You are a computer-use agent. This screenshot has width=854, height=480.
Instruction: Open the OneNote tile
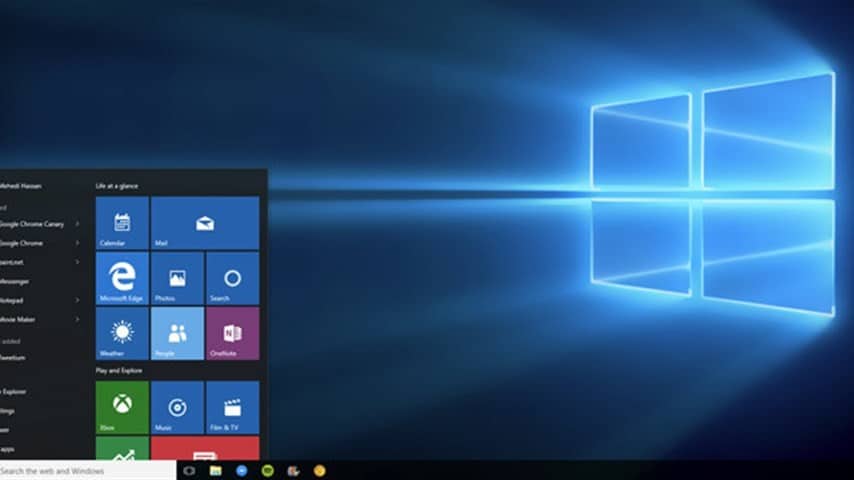point(233,333)
